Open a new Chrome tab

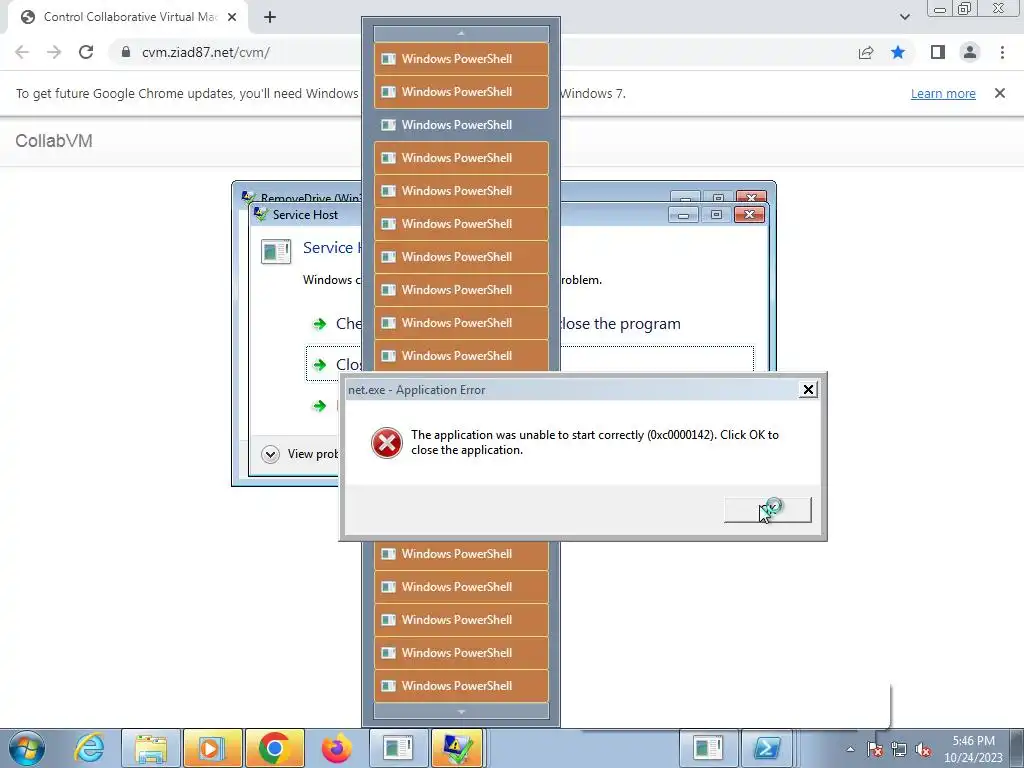[270, 17]
